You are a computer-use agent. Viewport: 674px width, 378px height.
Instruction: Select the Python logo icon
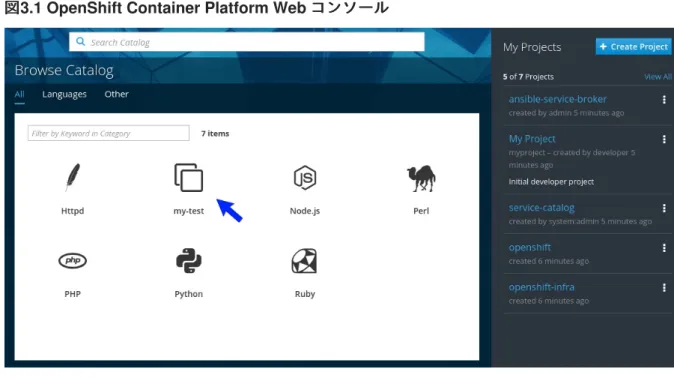click(189, 261)
